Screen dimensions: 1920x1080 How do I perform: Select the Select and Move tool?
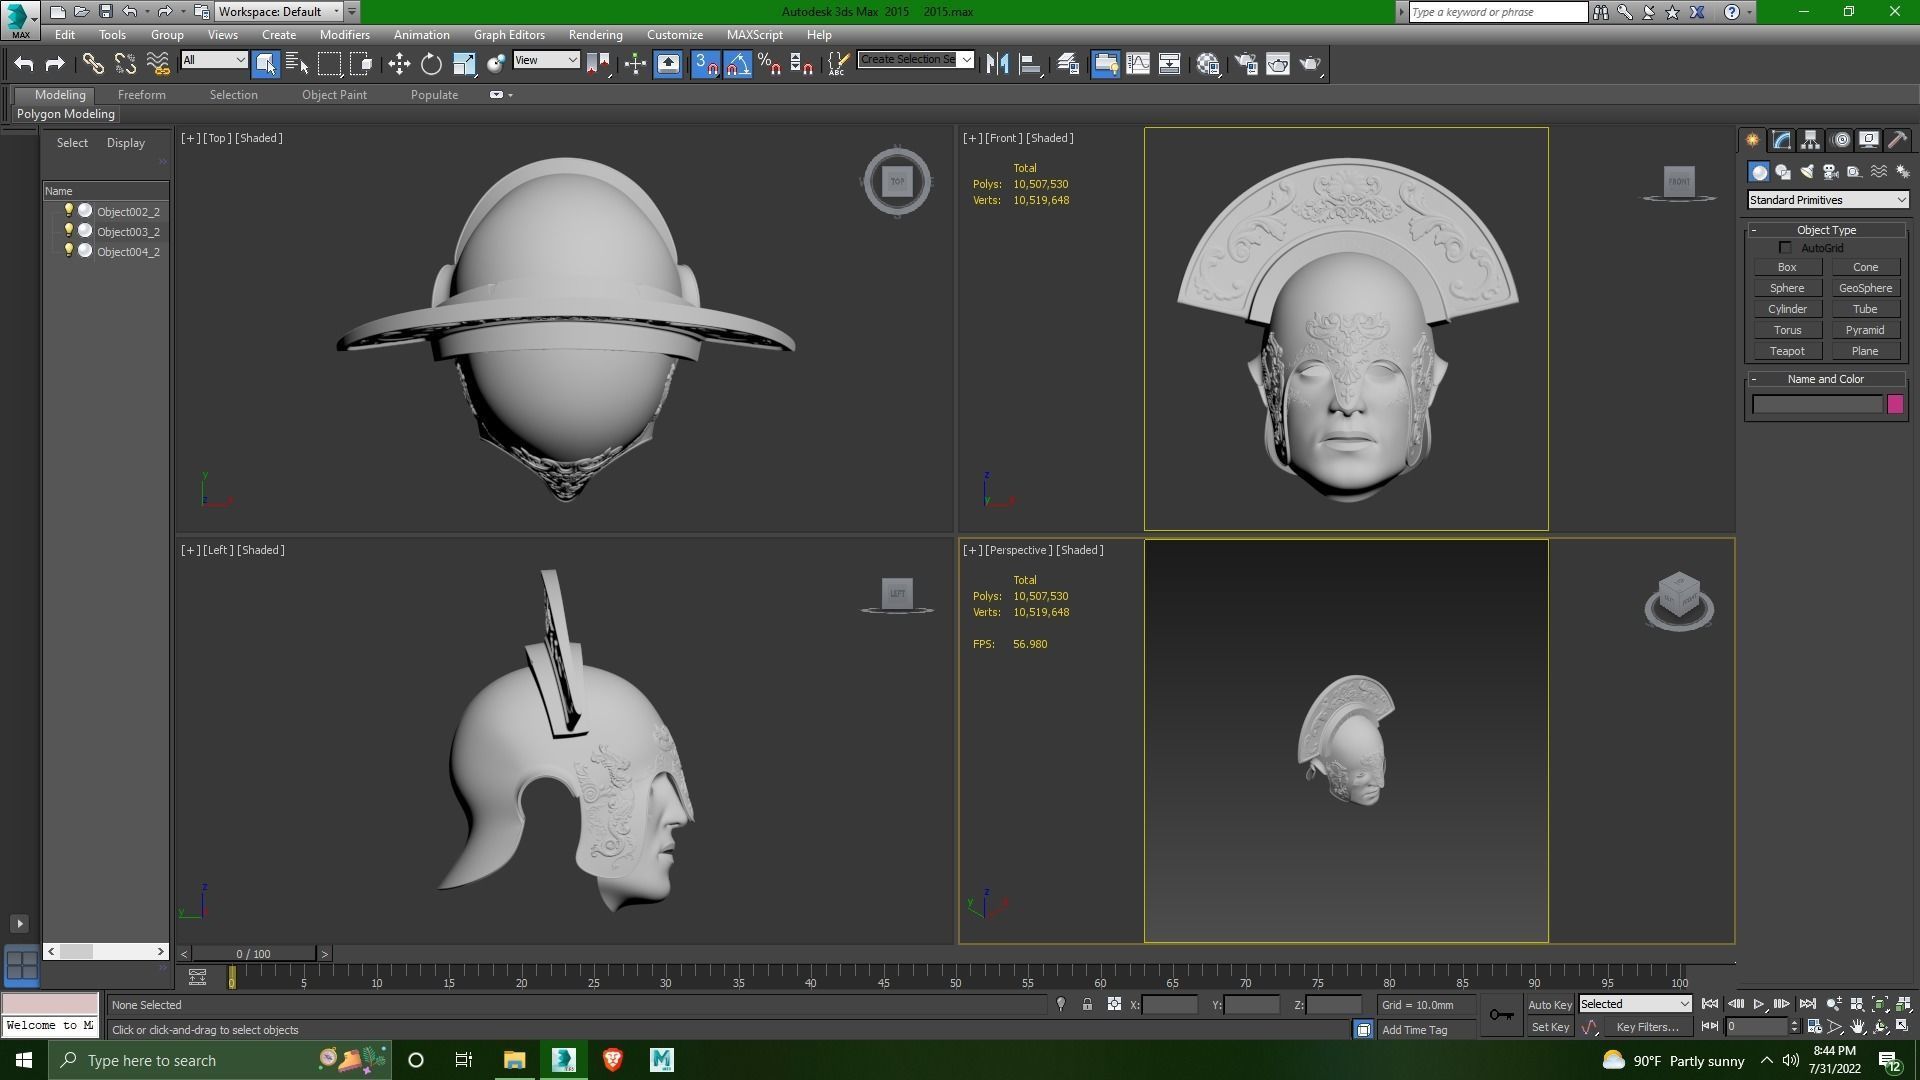(399, 64)
